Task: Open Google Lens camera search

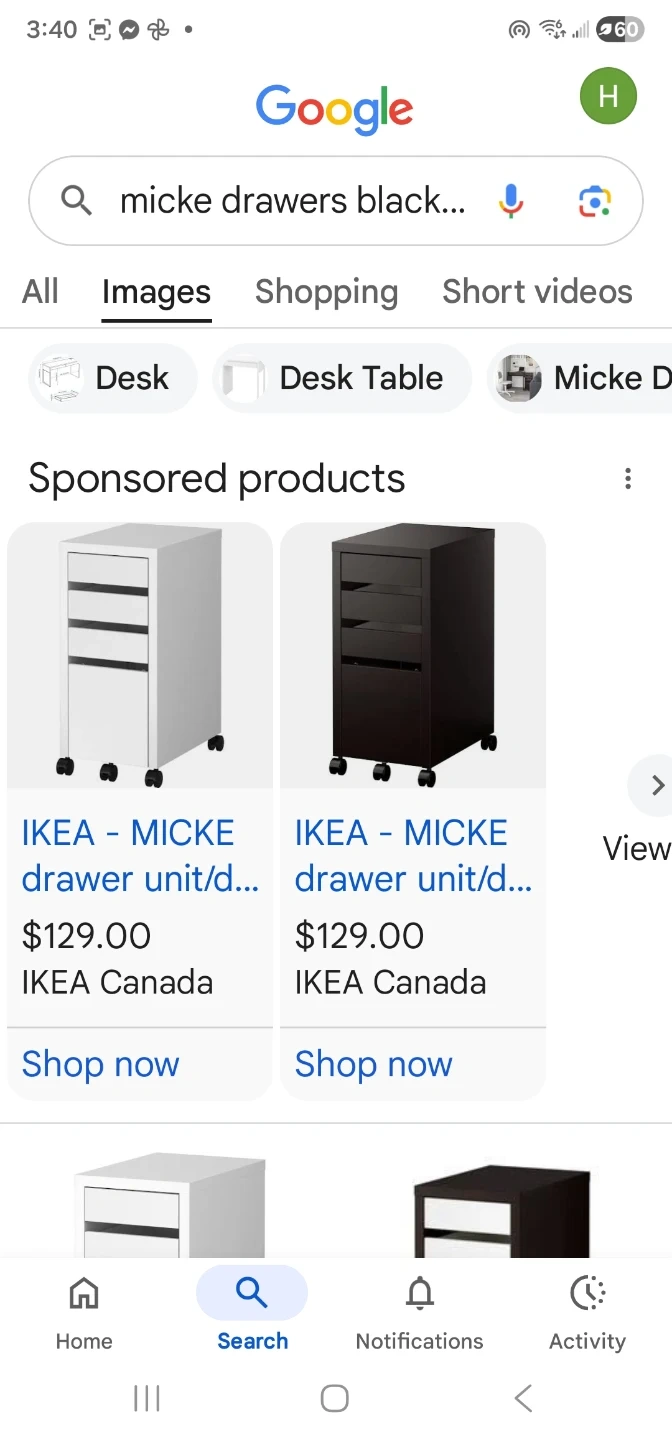Action: pos(595,201)
